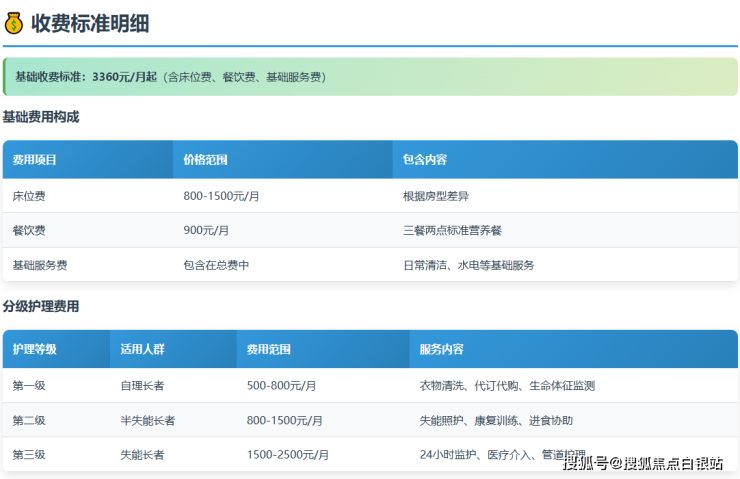Click the 护理等级 column header
The height and width of the screenshot is (479, 740).
pos(35,350)
